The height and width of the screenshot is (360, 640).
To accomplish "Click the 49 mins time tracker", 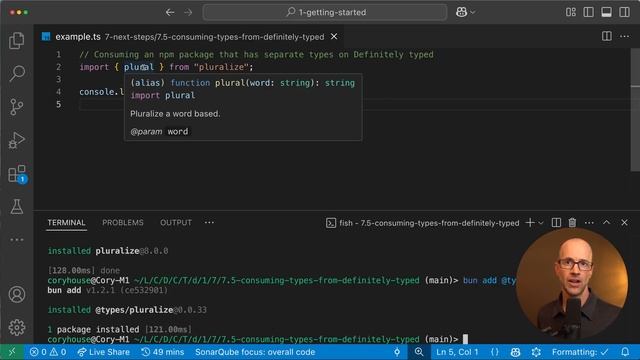I will pos(162,352).
